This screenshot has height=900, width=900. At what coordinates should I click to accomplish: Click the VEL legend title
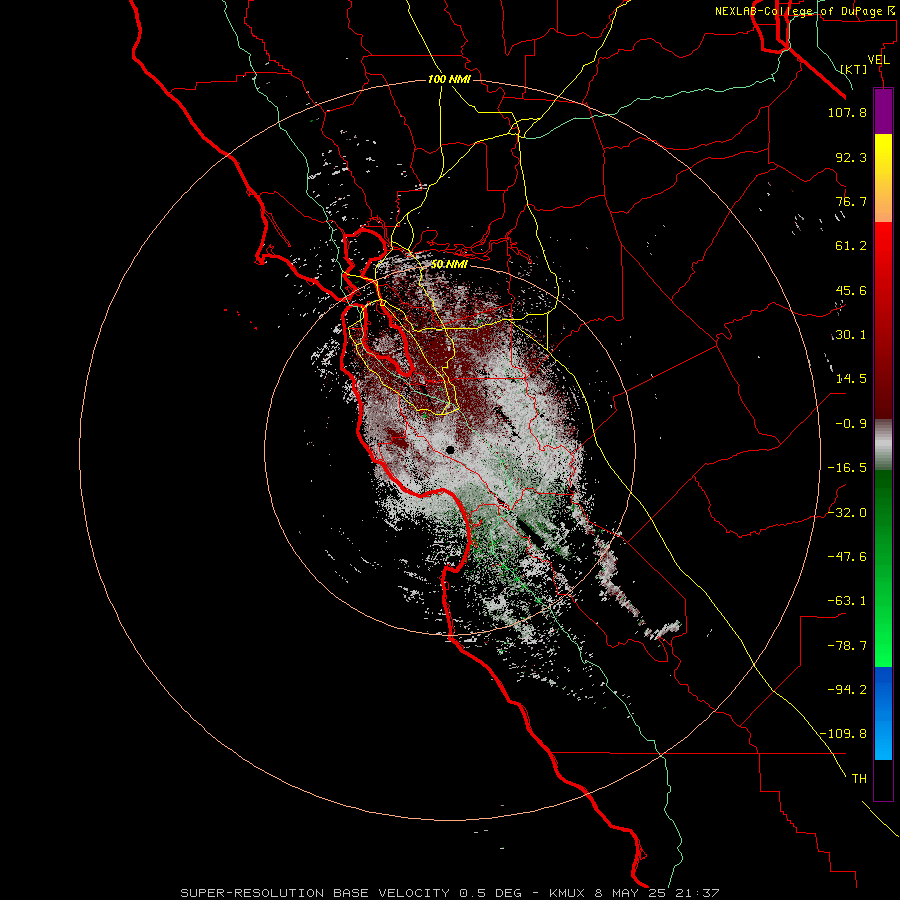(878, 60)
